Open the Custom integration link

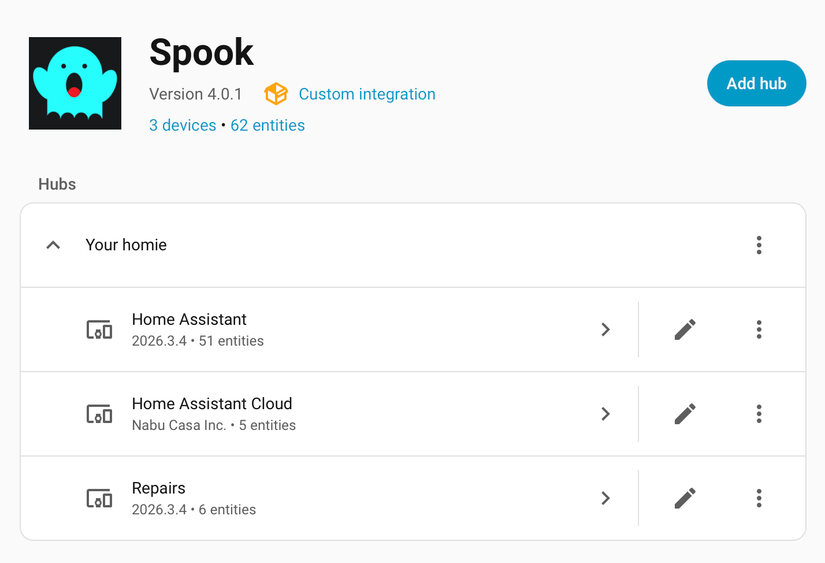pyautogui.click(x=367, y=94)
